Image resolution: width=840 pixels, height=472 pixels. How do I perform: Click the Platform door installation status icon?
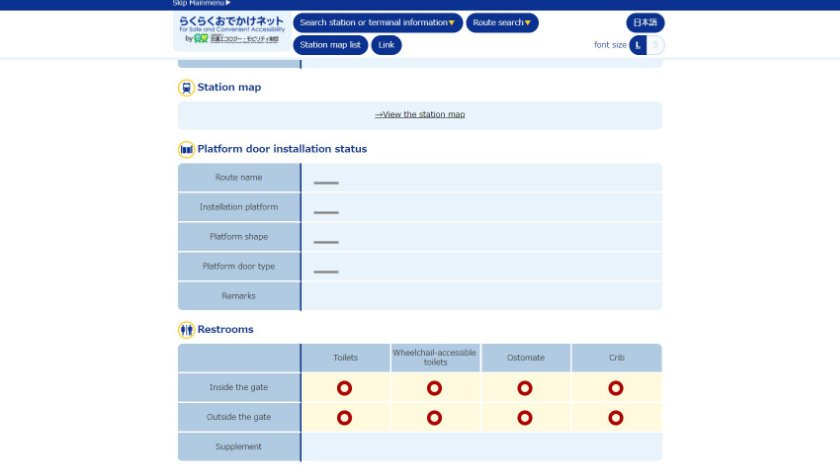[186, 149]
